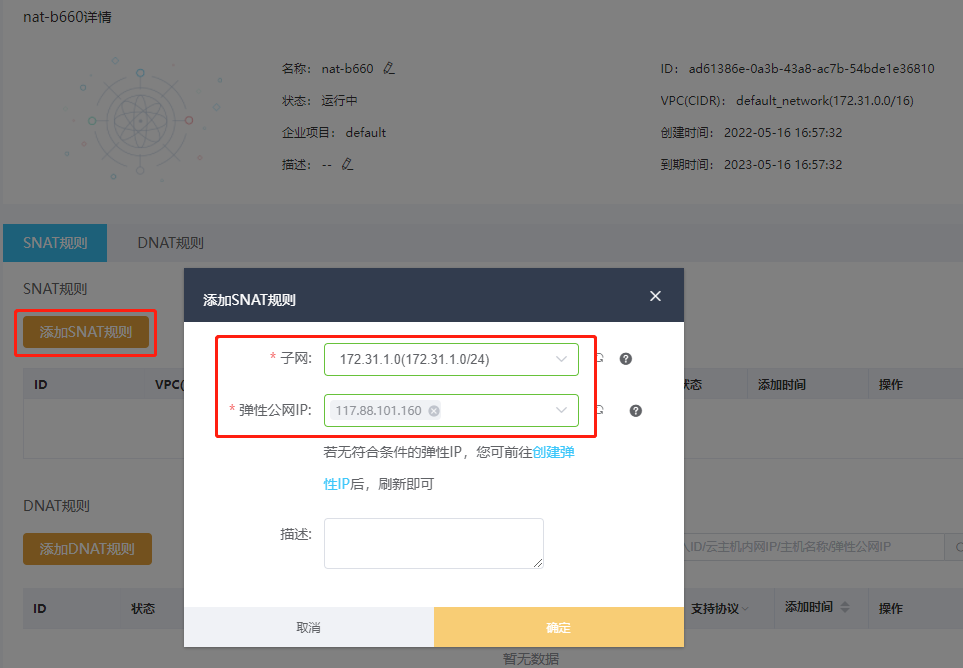Refresh the 子网 list icon
This screenshot has width=963, height=668.
pyautogui.click(x=599, y=359)
